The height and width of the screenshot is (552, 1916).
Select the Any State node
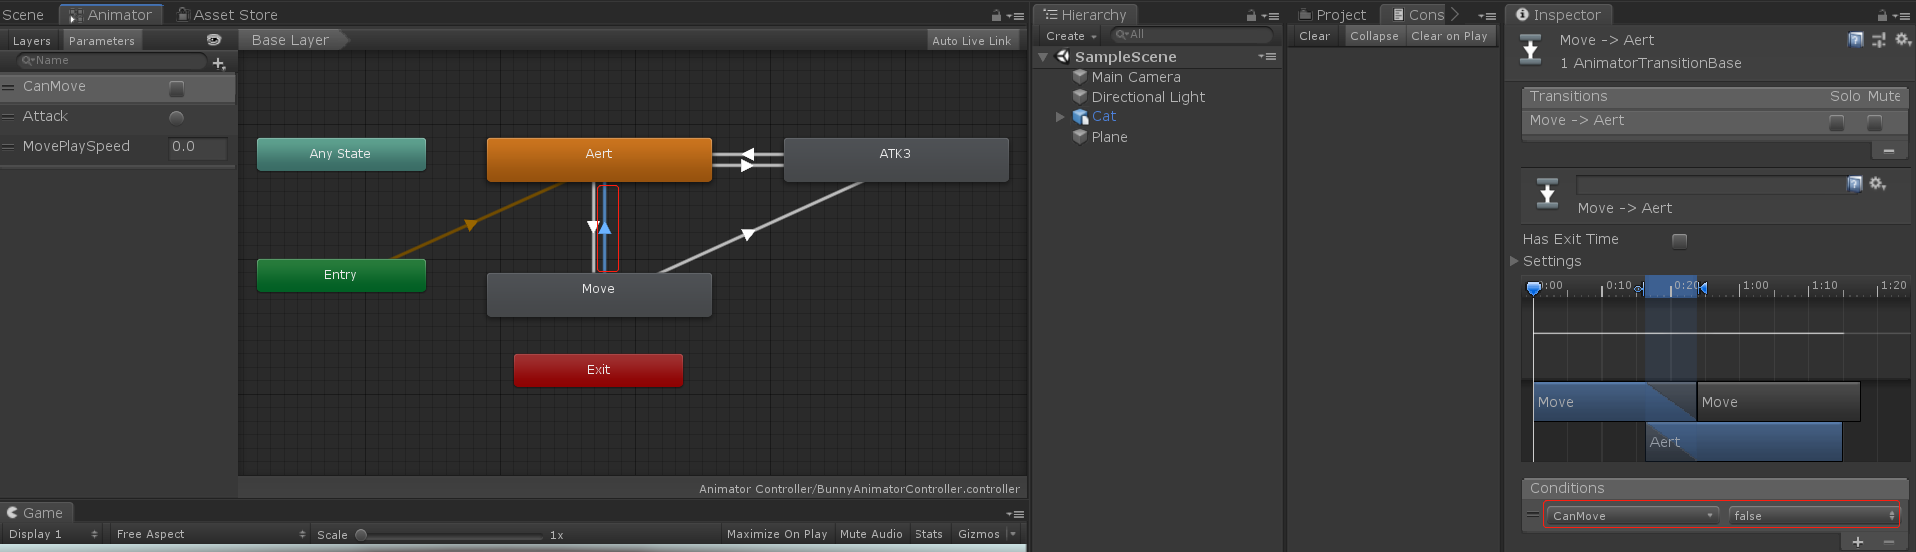(341, 154)
